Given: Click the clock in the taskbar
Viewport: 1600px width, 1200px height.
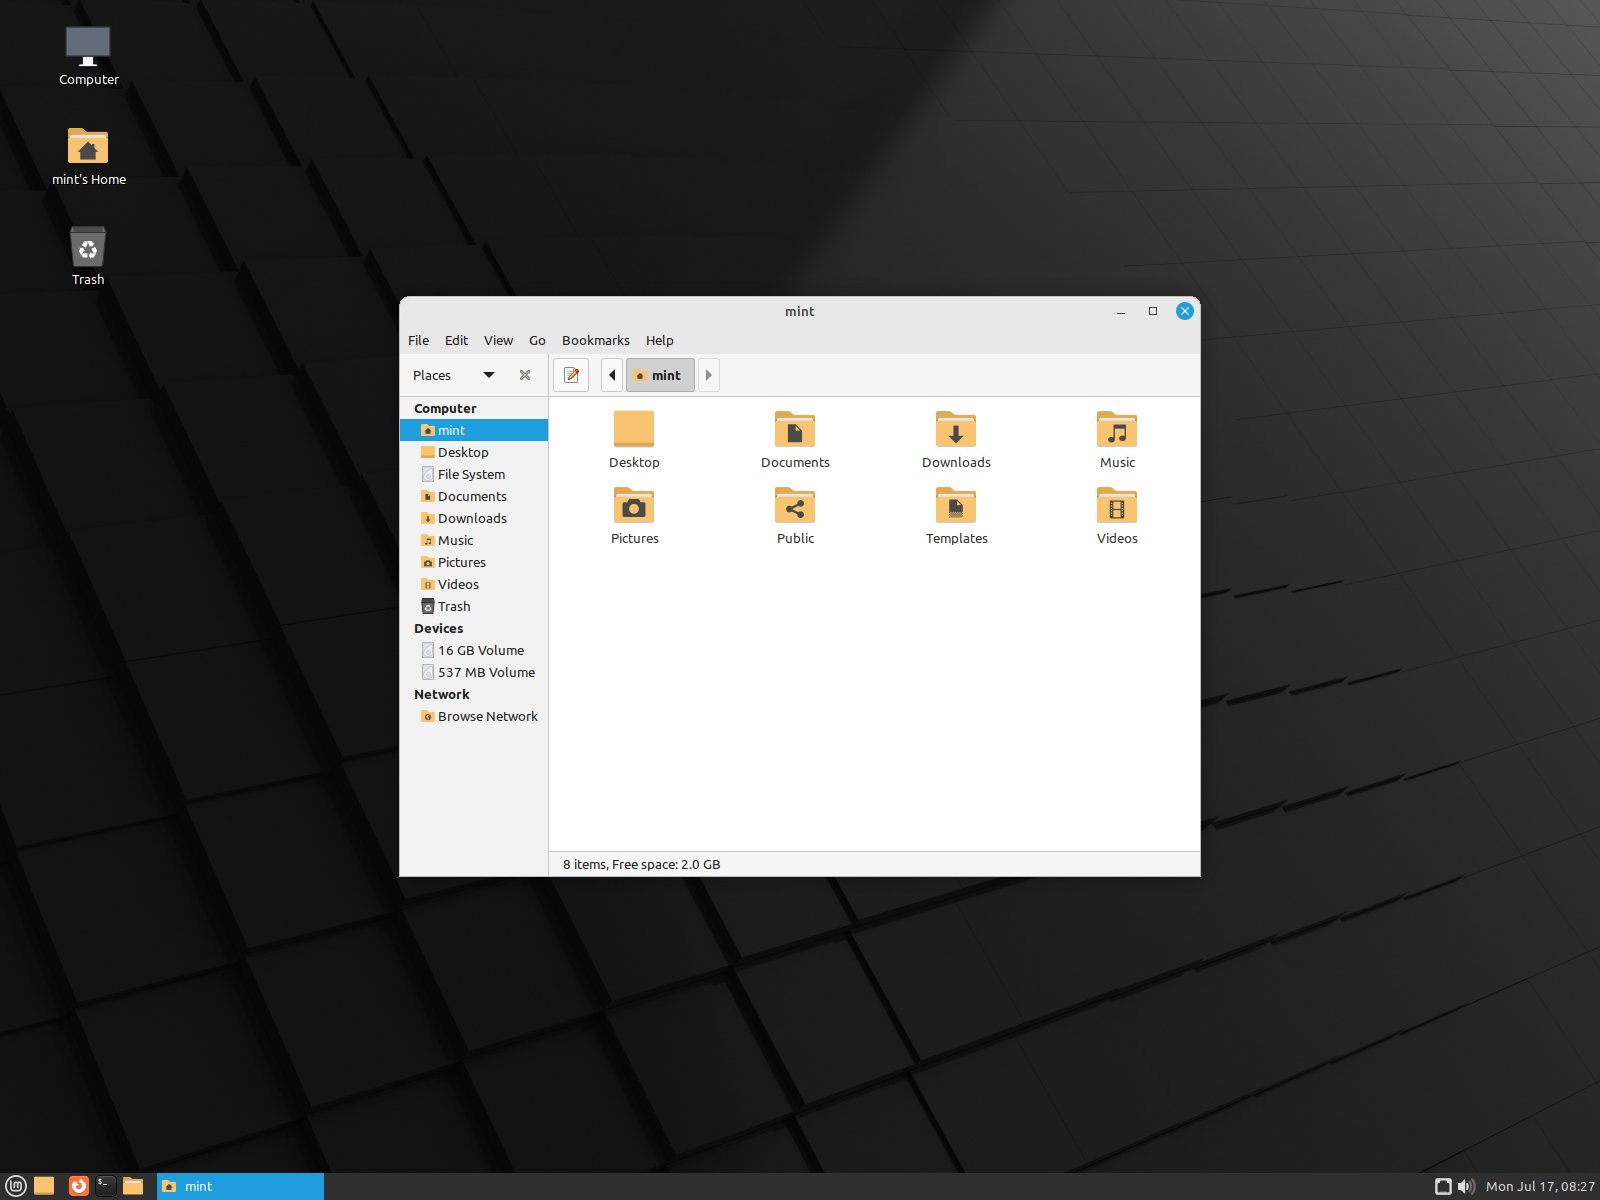Looking at the screenshot, I should click(1540, 1186).
